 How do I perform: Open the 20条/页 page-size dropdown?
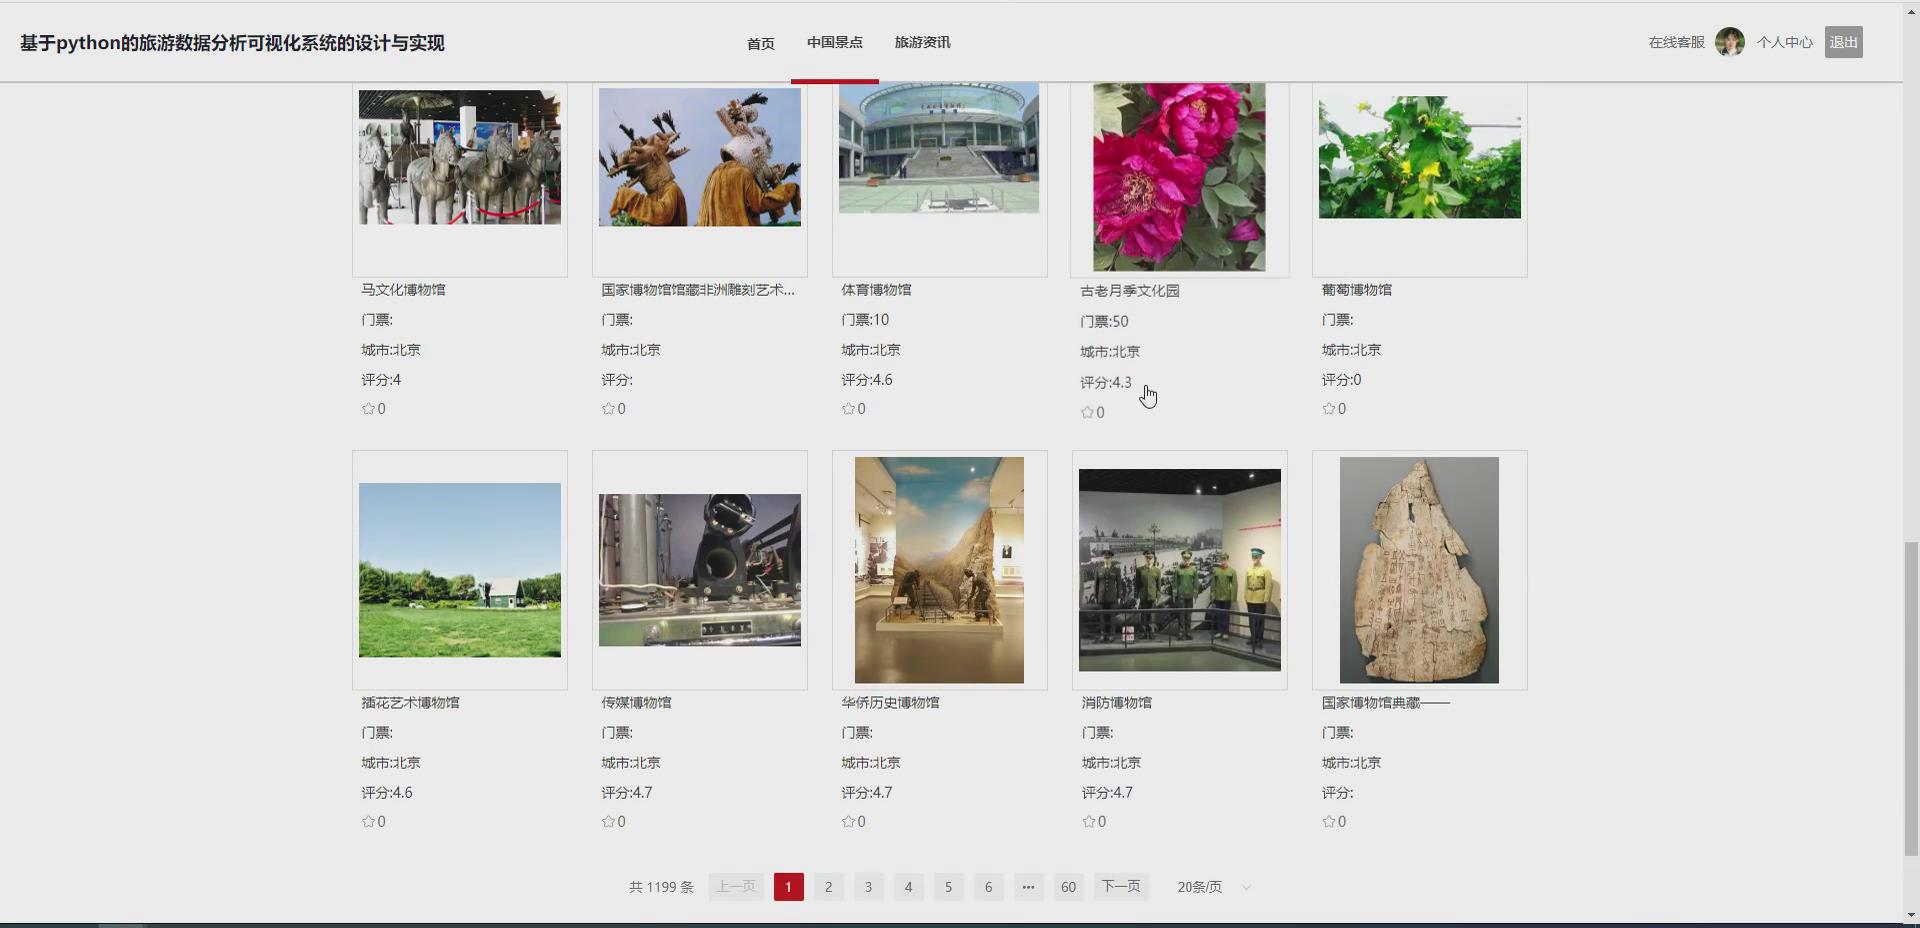point(1210,887)
